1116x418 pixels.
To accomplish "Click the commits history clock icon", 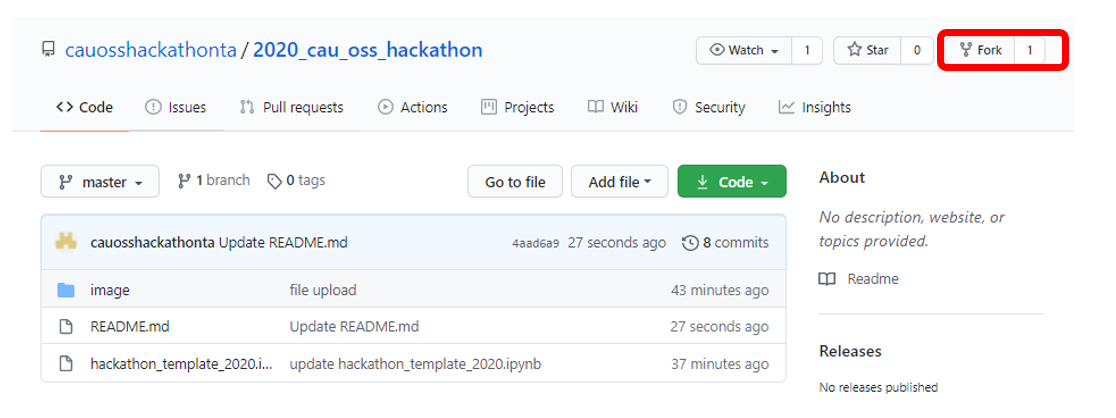I will pos(690,243).
